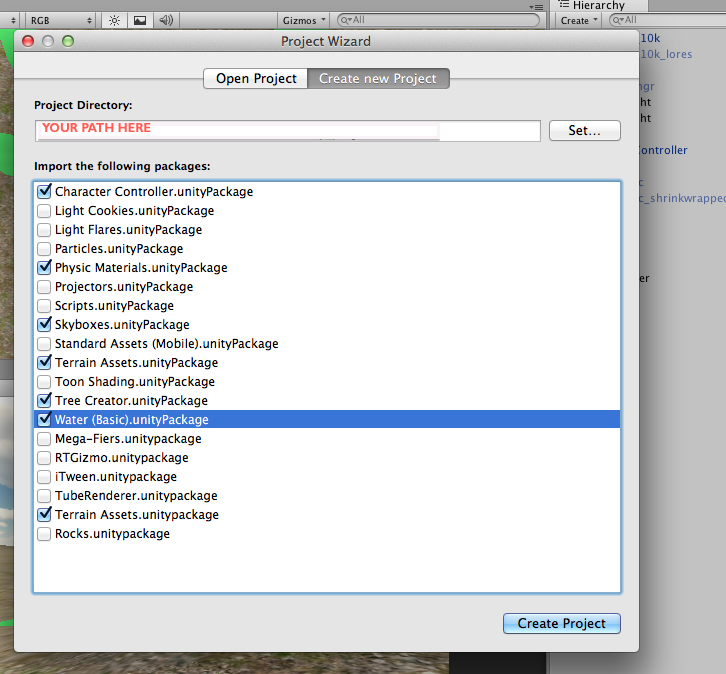
Task: Uncheck Physic Materials.unityPackage
Action: pyautogui.click(x=44, y=267)
